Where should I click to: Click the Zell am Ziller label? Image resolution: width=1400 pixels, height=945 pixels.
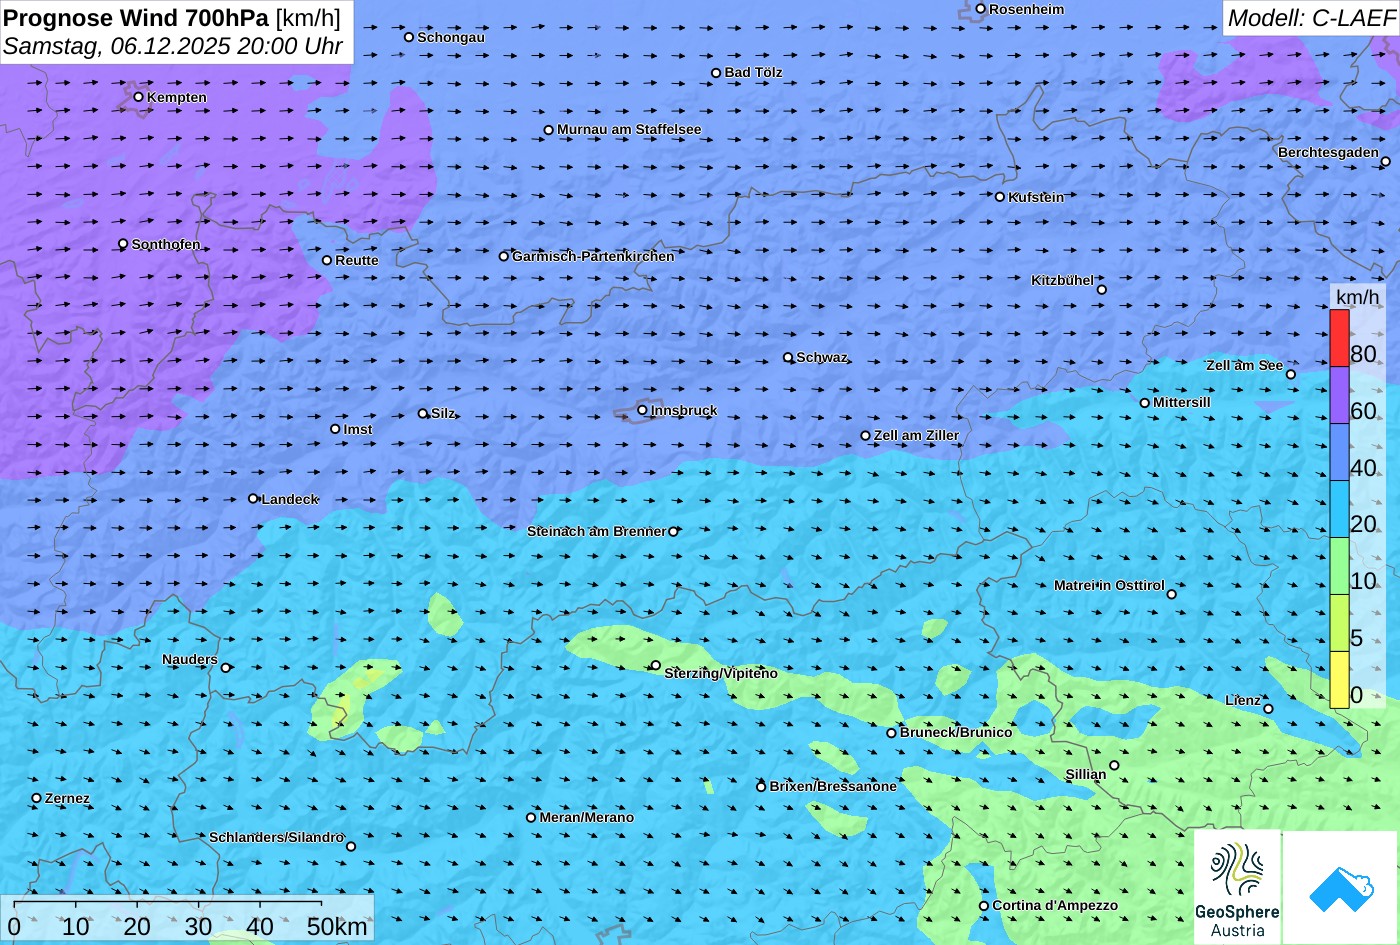[916, 435]
